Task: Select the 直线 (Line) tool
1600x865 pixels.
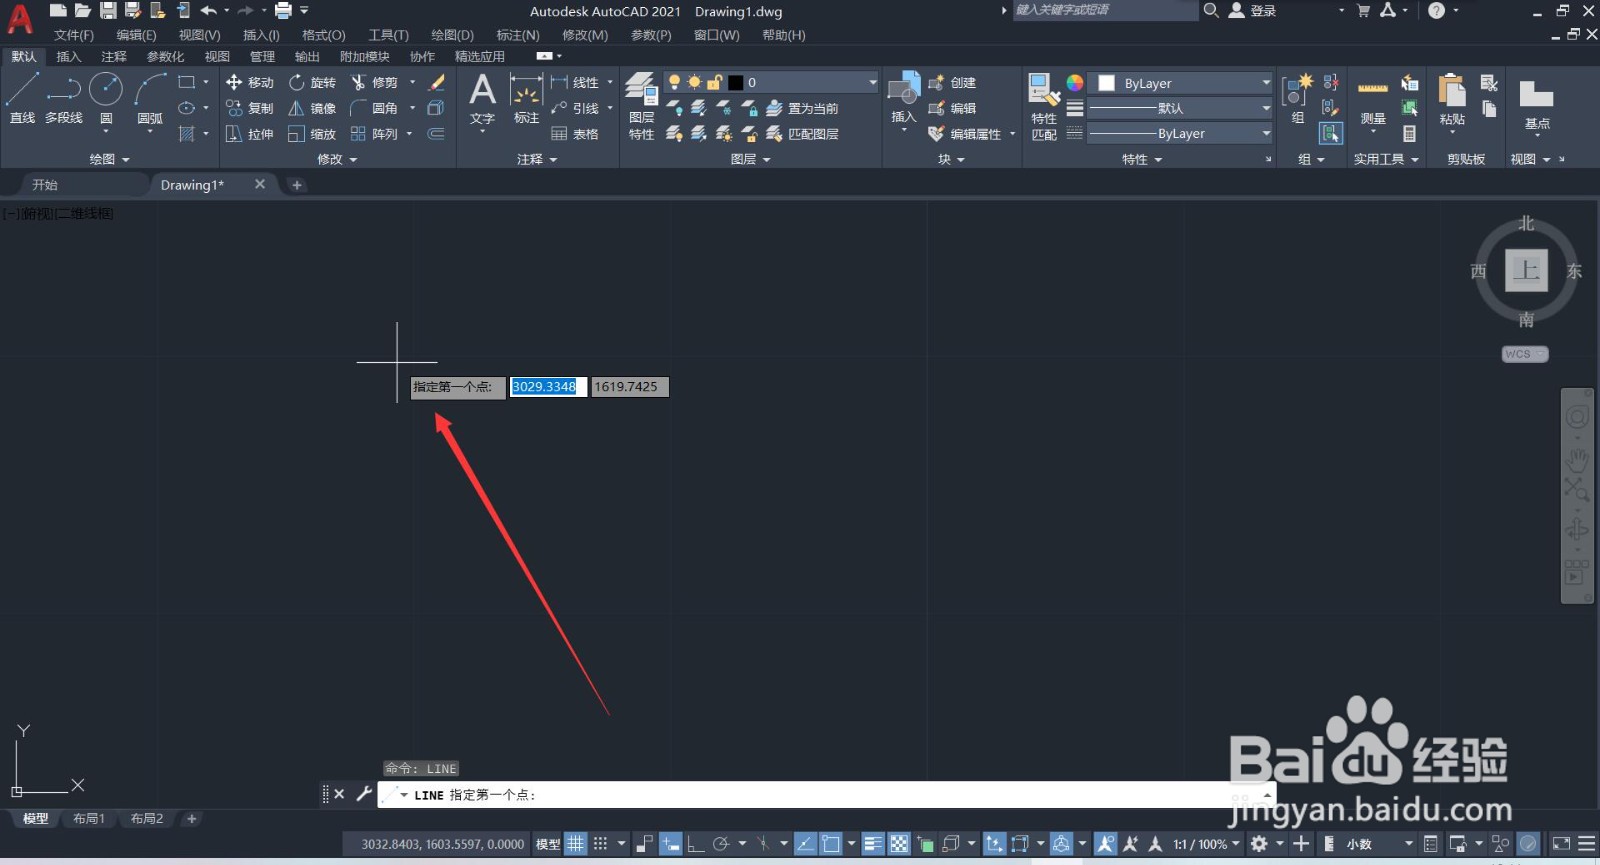Action: (x=22, y=98)
